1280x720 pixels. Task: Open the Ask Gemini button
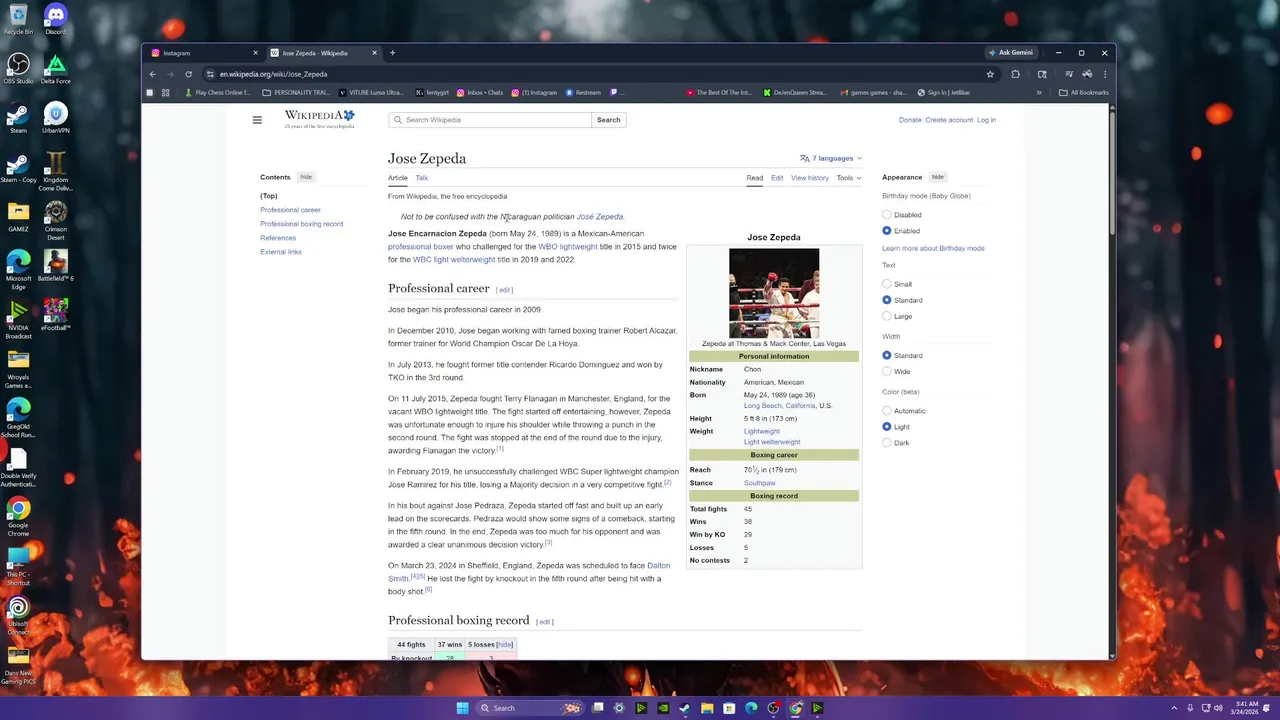[1010, 53]
